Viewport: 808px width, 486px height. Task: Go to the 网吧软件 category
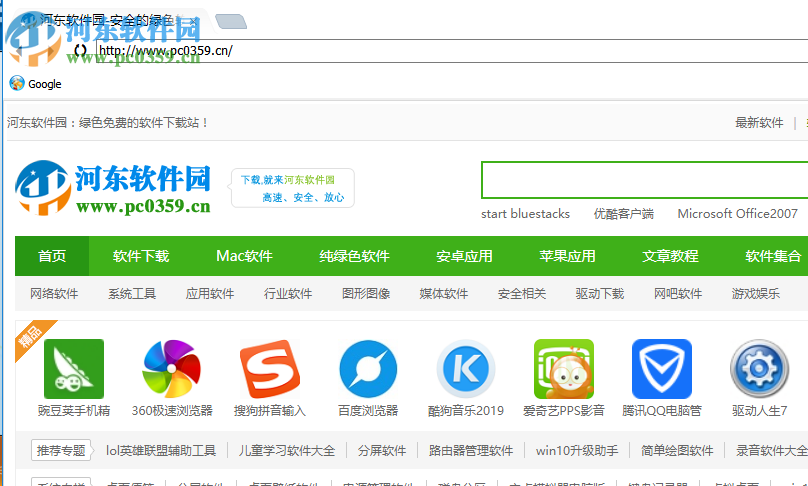[678, 294]
